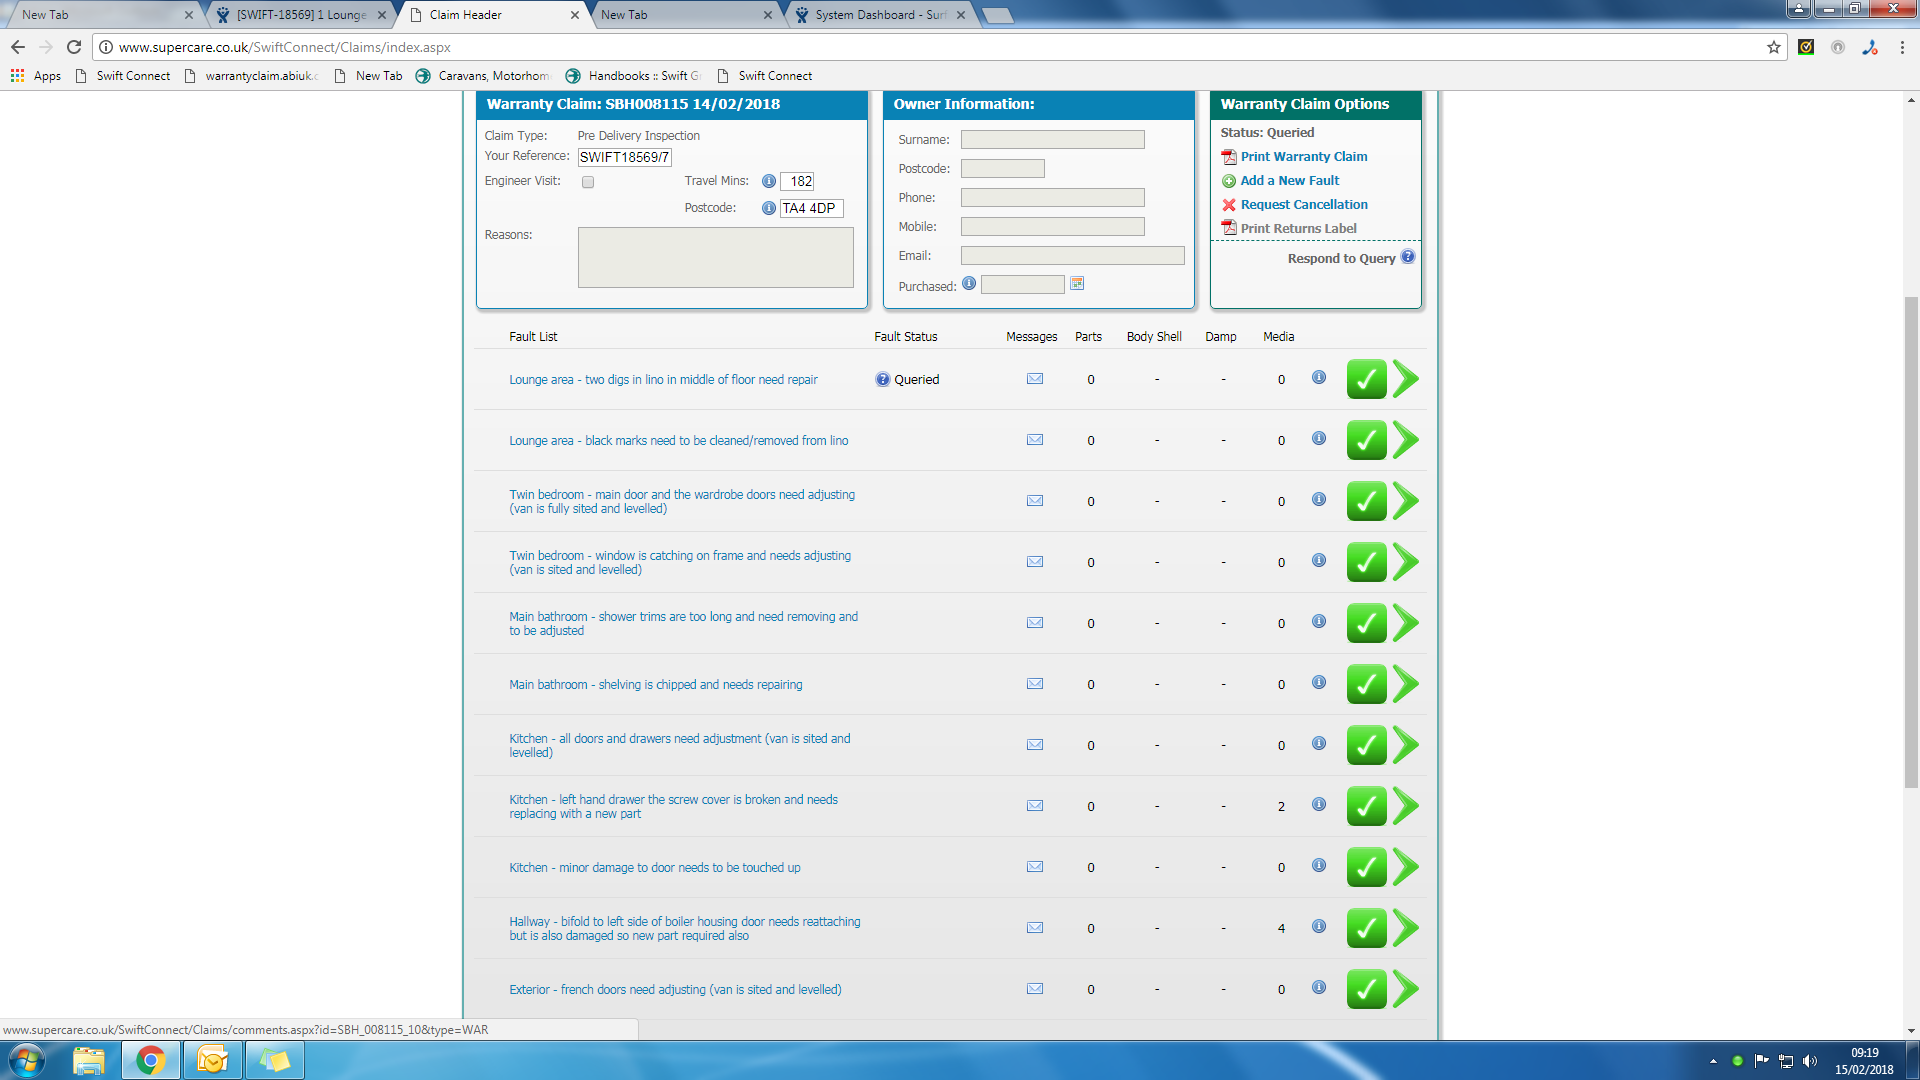1920x1080 pixels.
Task: Toggle the Engineer Visit checkbox
Action: 588,182
